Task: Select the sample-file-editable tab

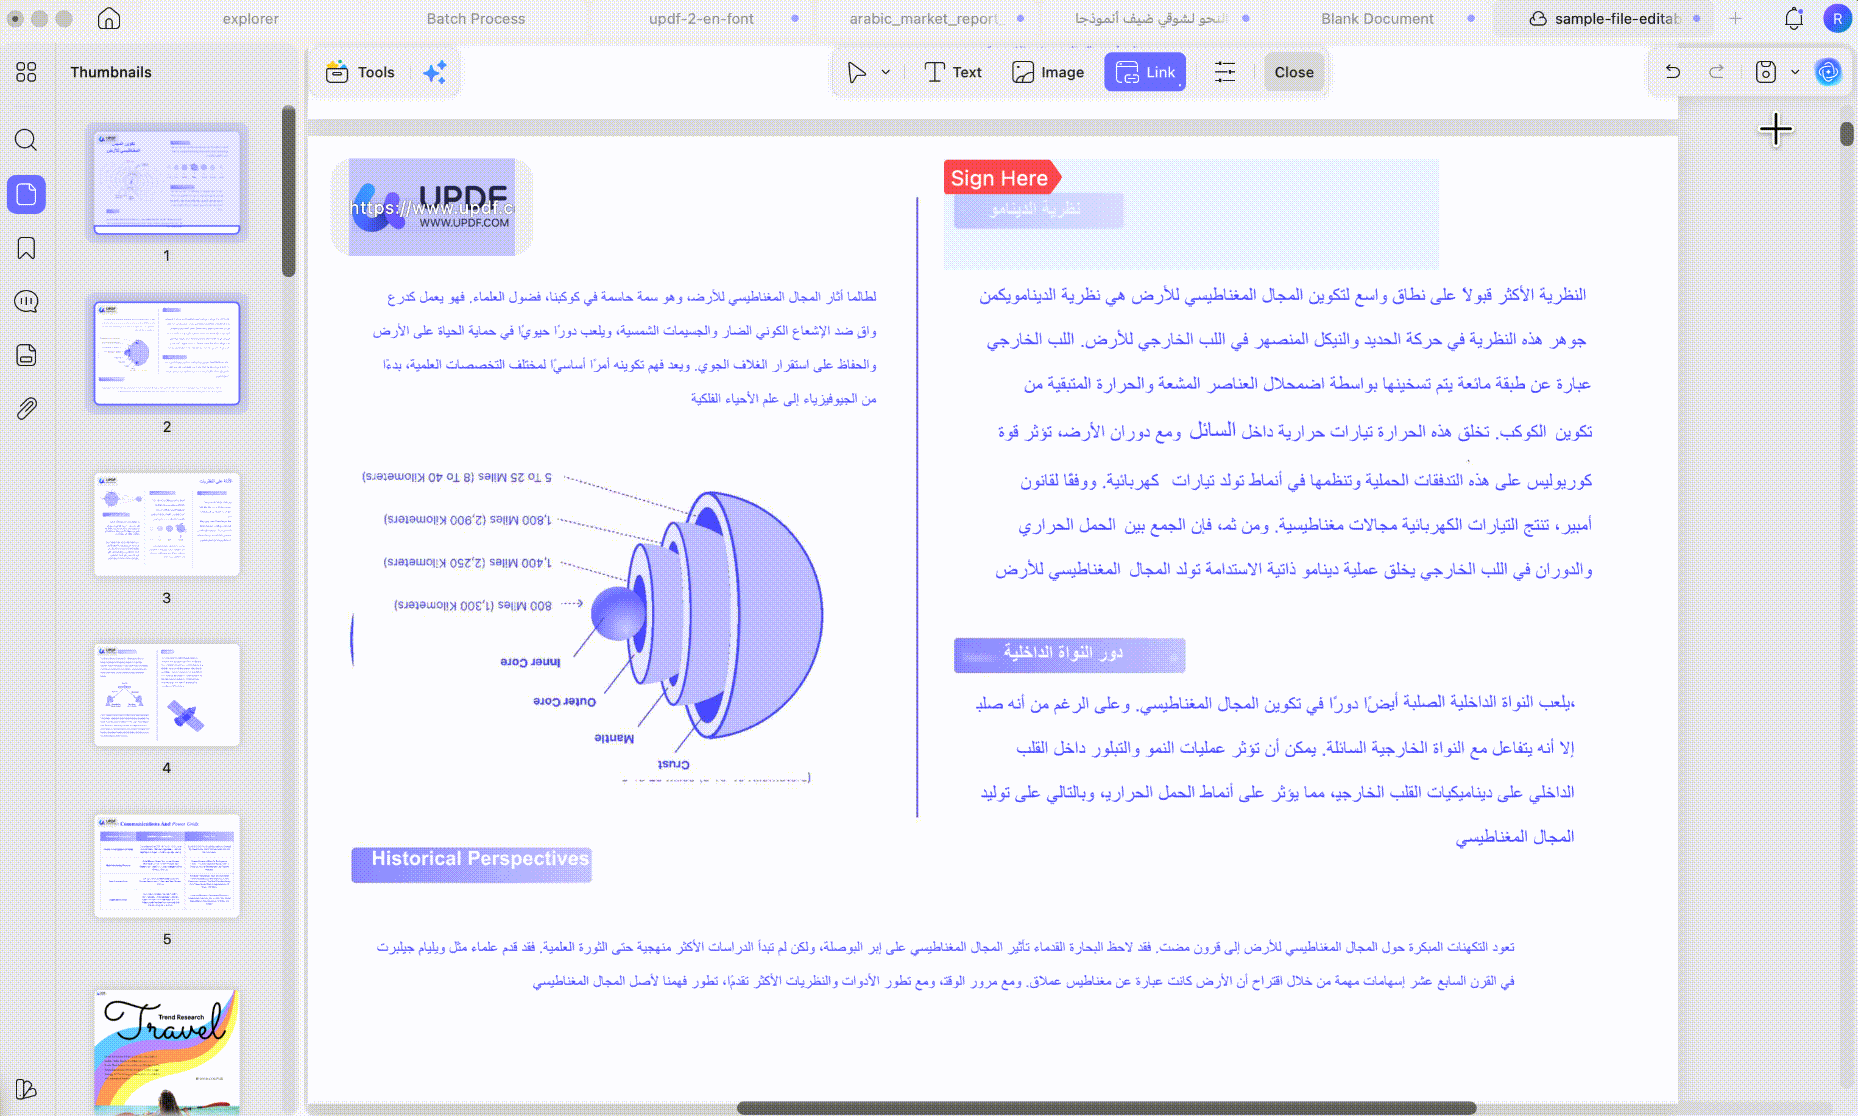Action: (1605, 18)
